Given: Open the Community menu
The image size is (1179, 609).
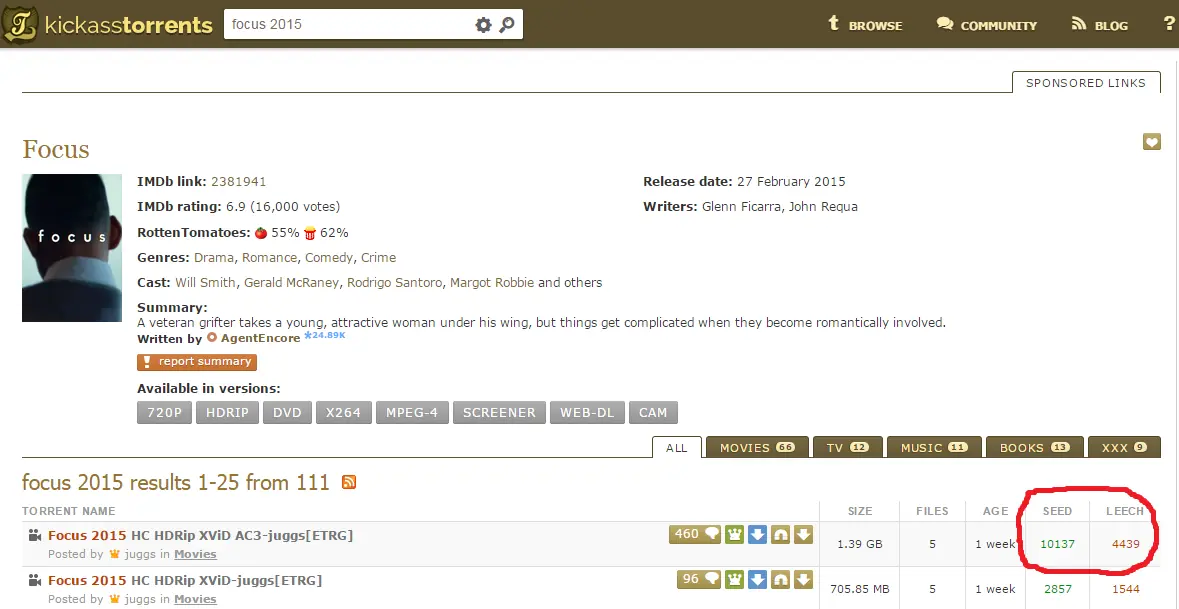Looking at the screenshot, I should [x=987, y=25].
